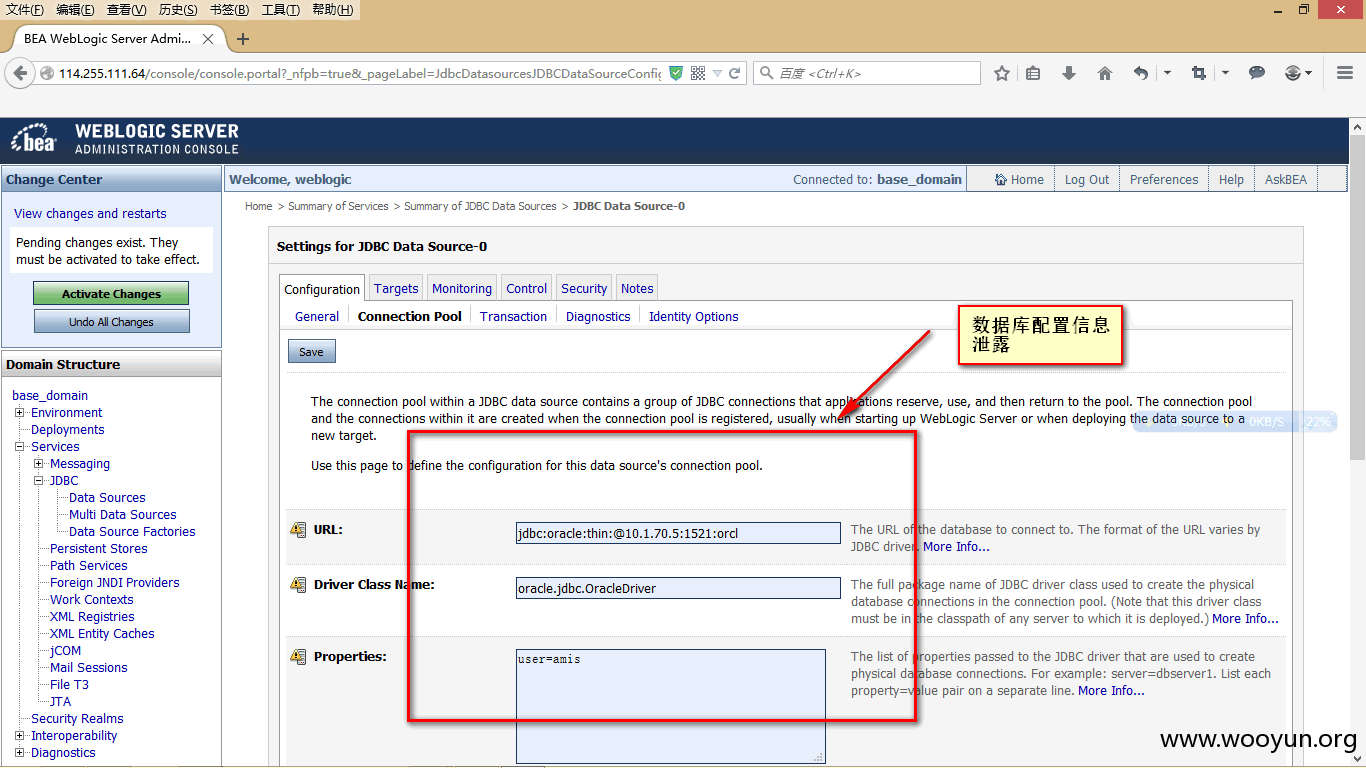This screenshot has width=1366, height=768.
Task: Click the search magnifier icon
Action: (767, 73)
